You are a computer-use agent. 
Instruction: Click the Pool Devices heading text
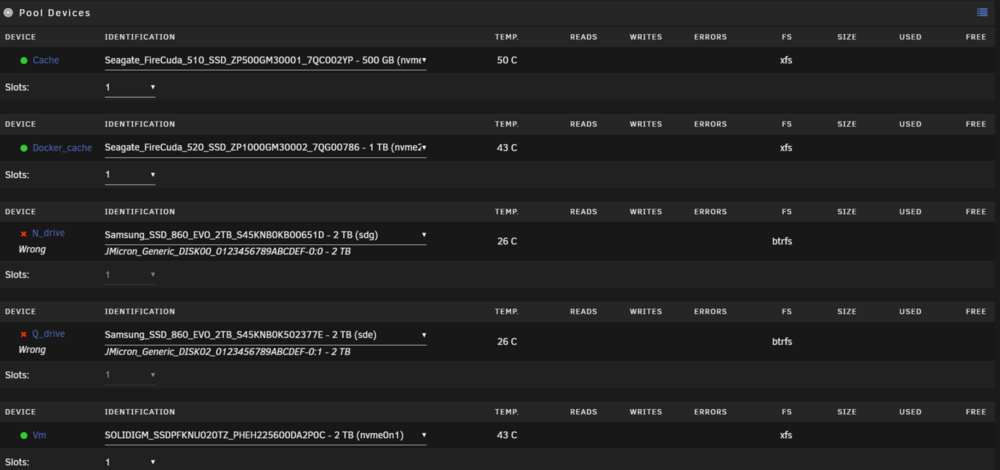click(55, 13)
